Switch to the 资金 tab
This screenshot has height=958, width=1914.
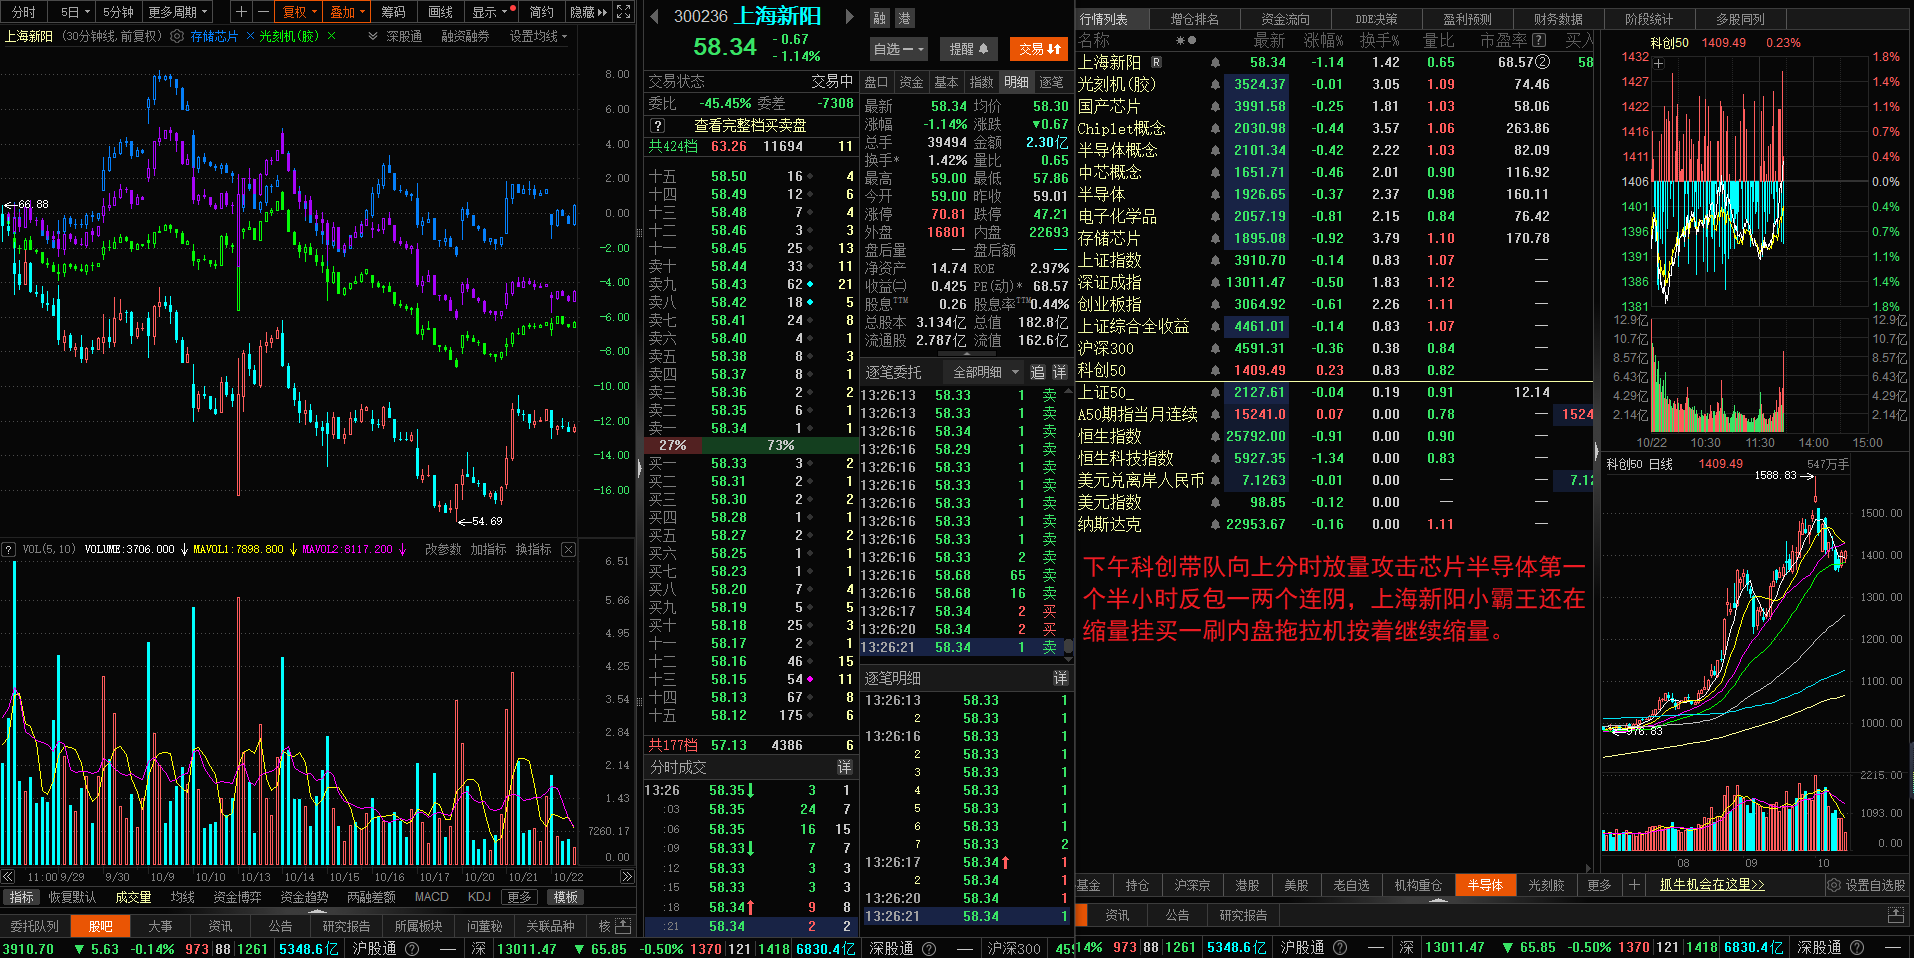912,82
